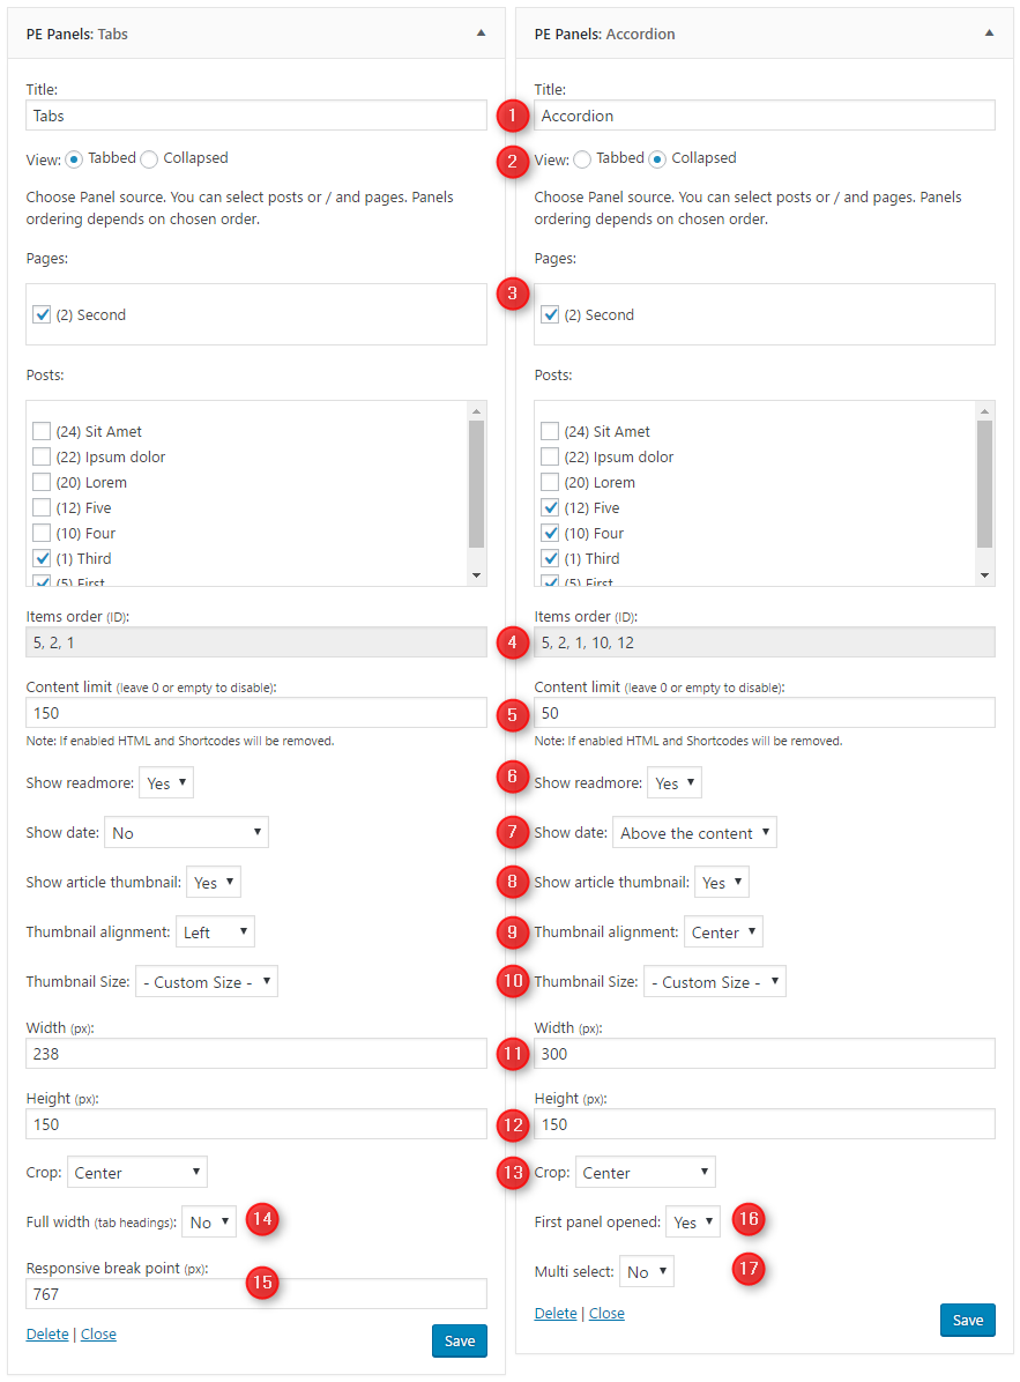The width and height of the screenshot is (1020, 1382).
Task: Uncheck the (12) Five post in Accordion panel
Action: 550,507
